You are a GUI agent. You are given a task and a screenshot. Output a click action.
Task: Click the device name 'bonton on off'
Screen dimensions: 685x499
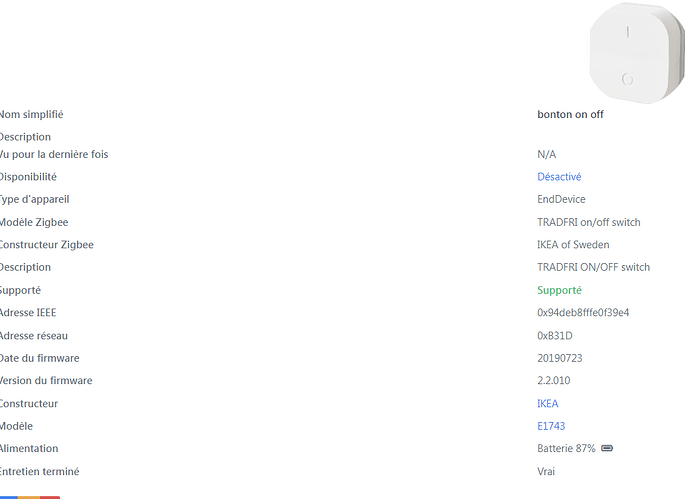click(570, 114)
